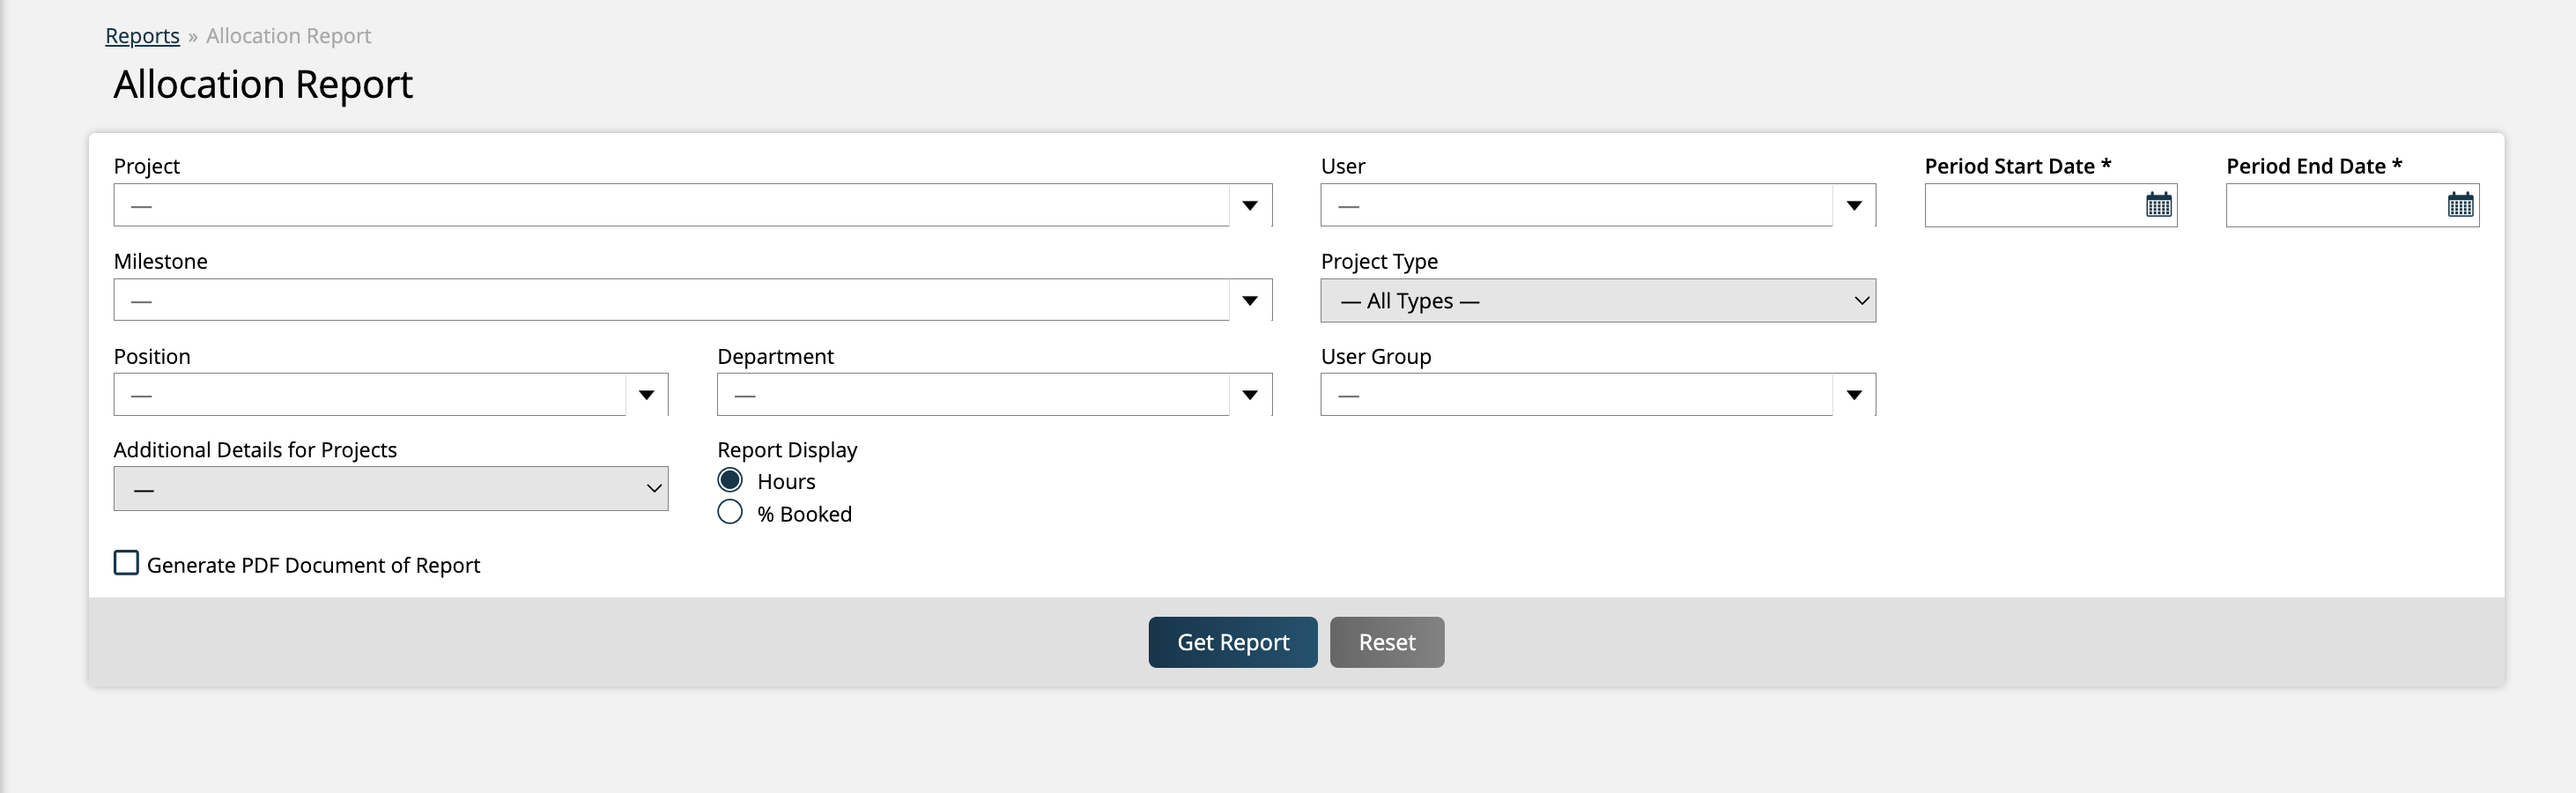
Task: Enable Generate PDF Document of Report checkbox
Action: click(x=126, y=563)
